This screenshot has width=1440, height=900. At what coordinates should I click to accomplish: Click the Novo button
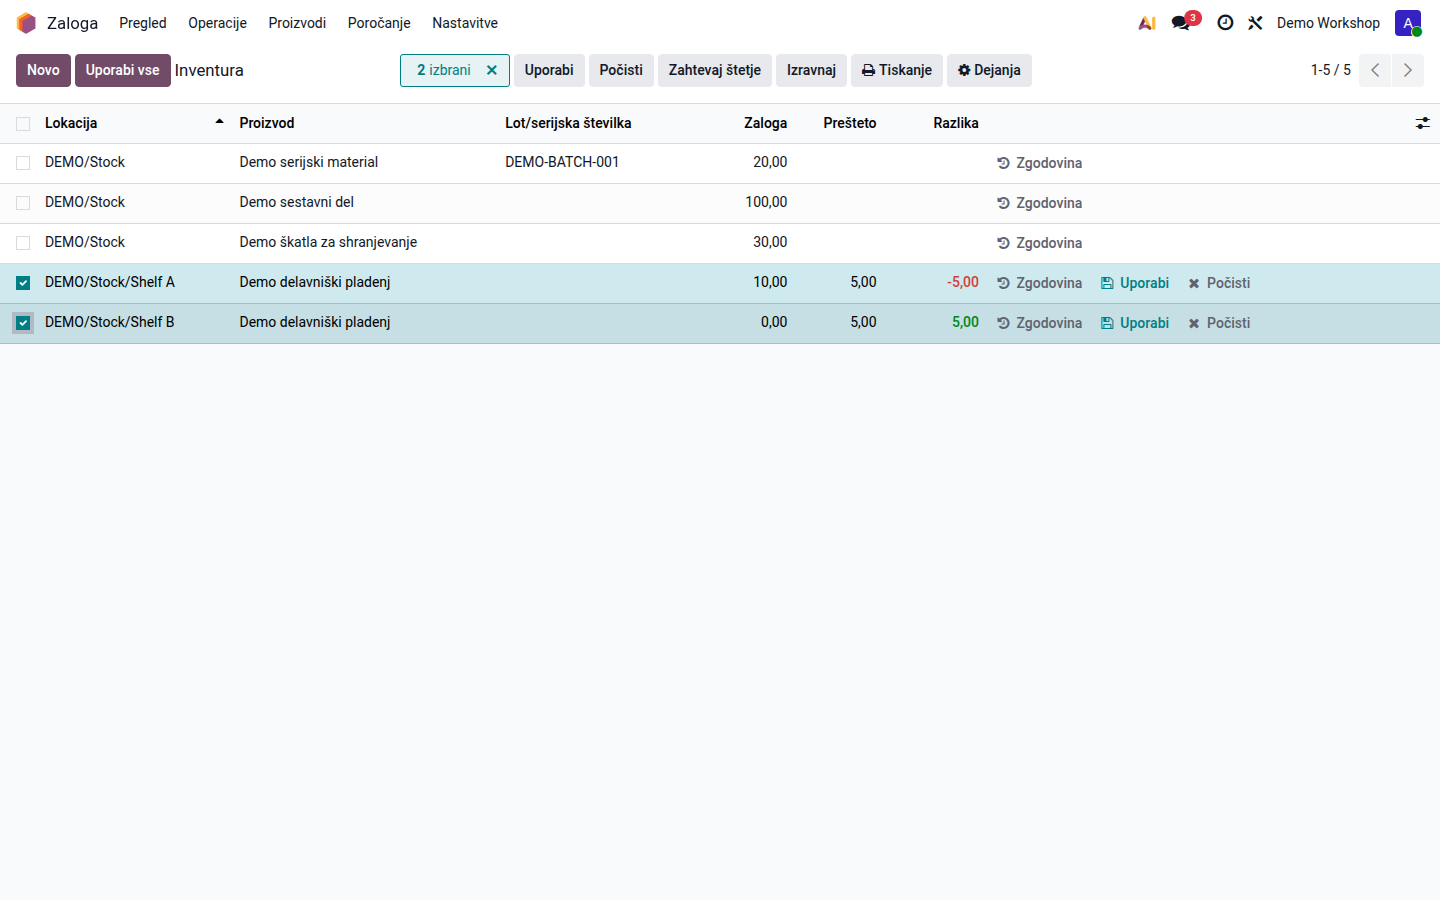43,70
